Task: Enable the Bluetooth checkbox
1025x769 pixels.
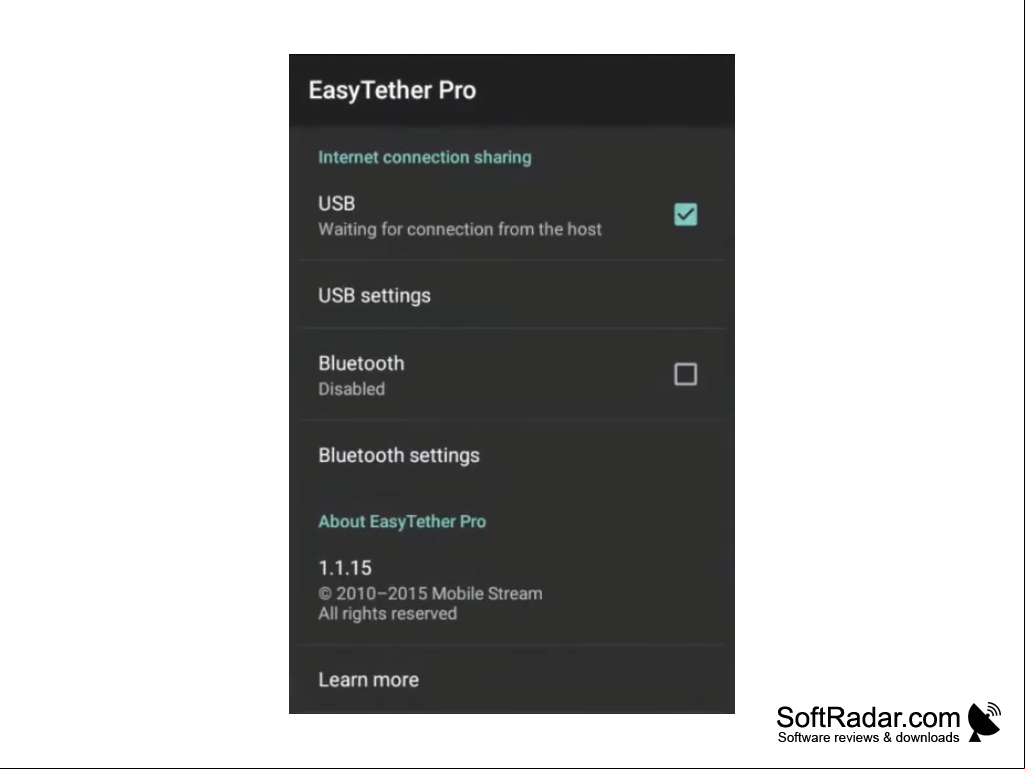Action: pyautogui.click(x=685, y=374)
